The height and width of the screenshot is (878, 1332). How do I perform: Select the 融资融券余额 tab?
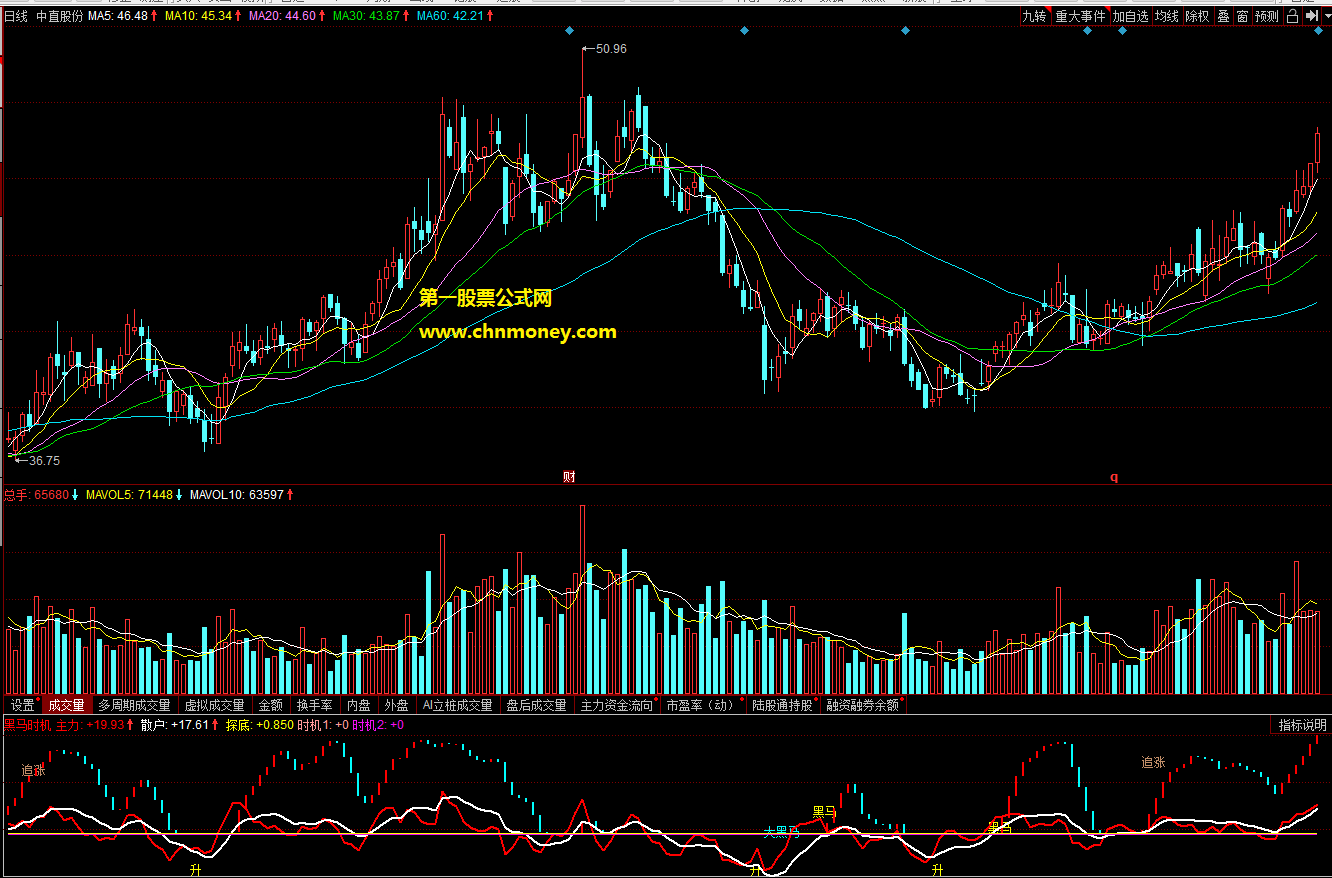[862, 705]
